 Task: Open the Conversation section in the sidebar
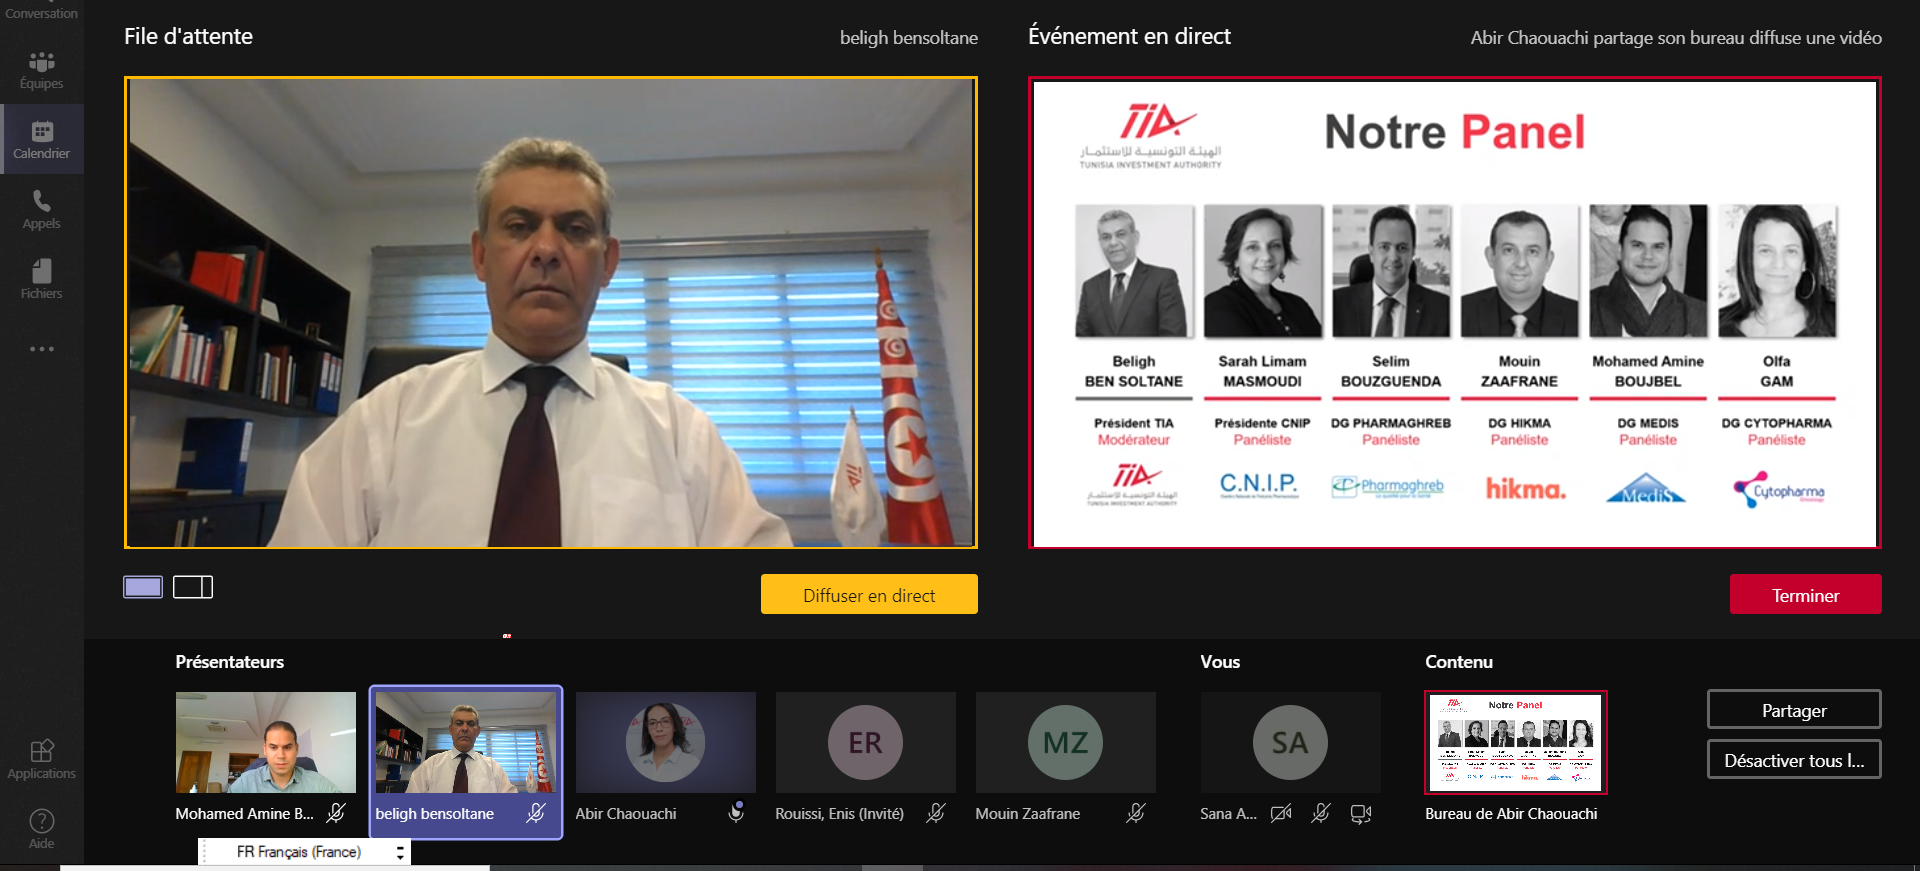coord(41,12)
